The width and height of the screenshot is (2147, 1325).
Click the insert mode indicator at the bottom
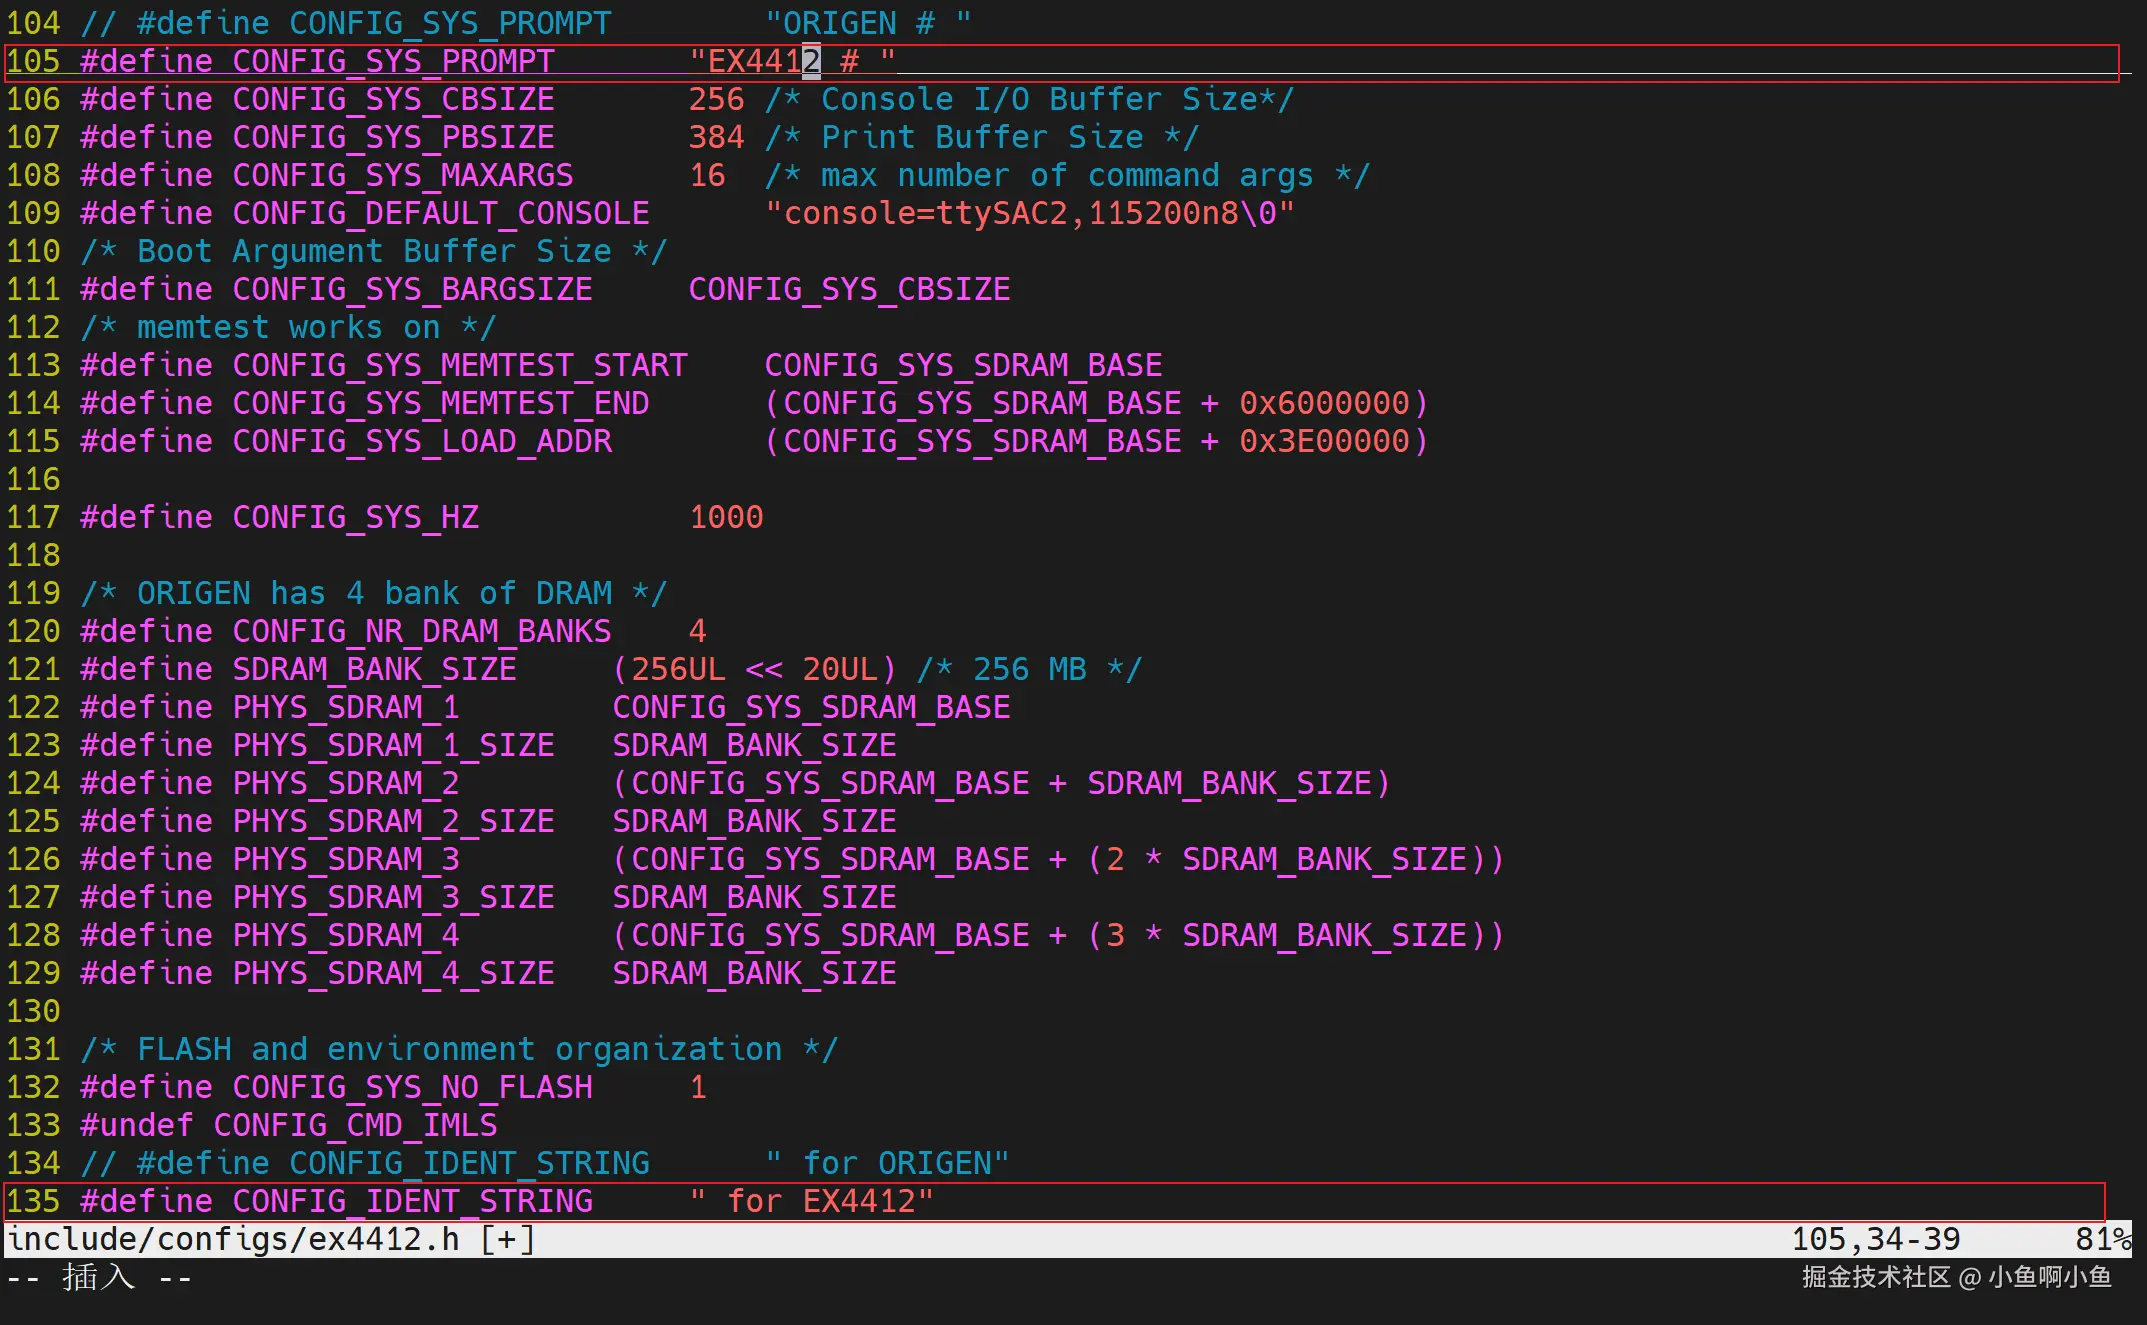point(98,1278)
